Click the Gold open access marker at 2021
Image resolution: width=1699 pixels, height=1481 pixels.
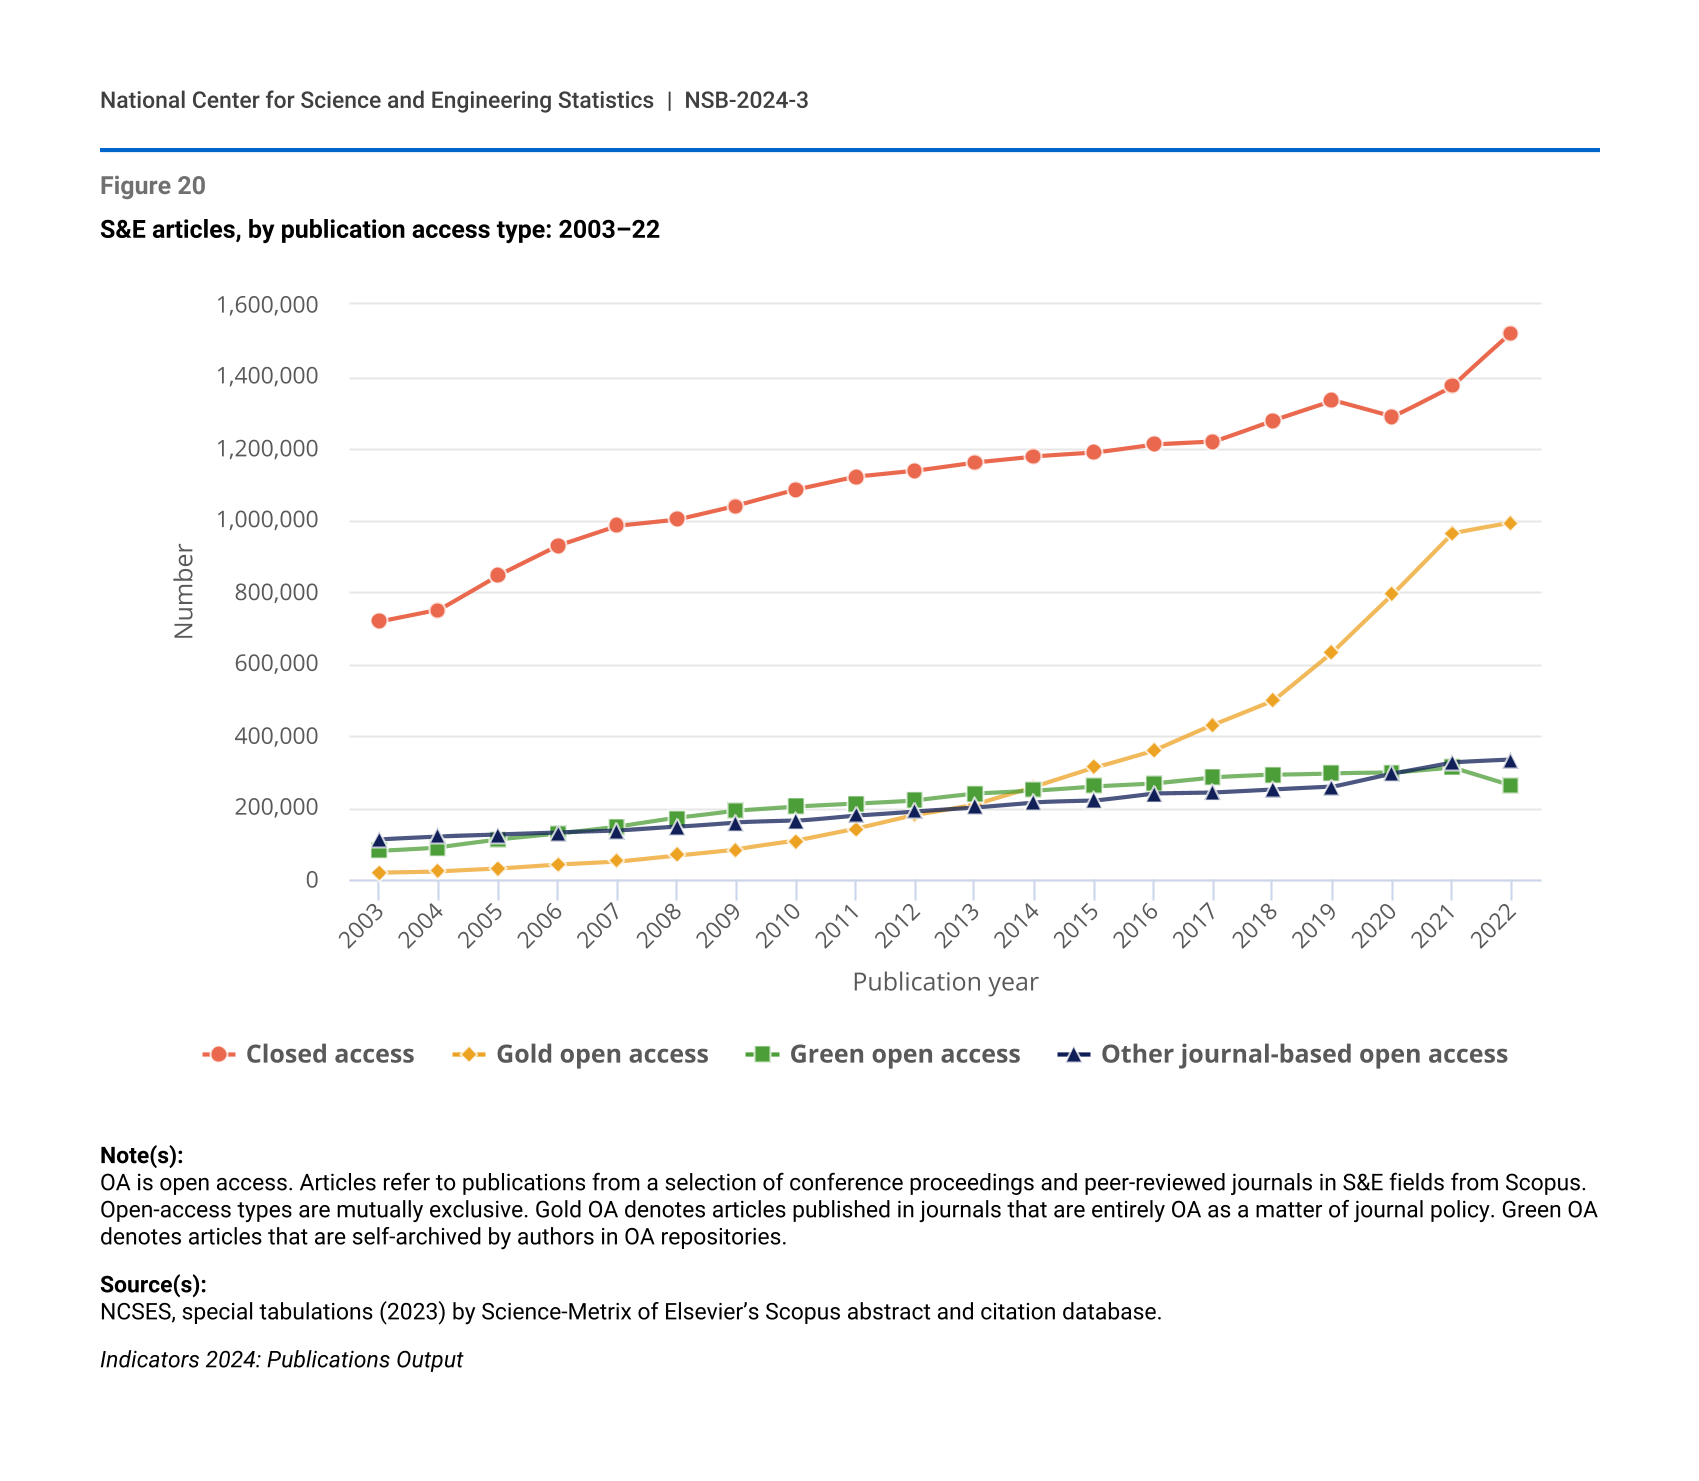[x=1451, y=533]
